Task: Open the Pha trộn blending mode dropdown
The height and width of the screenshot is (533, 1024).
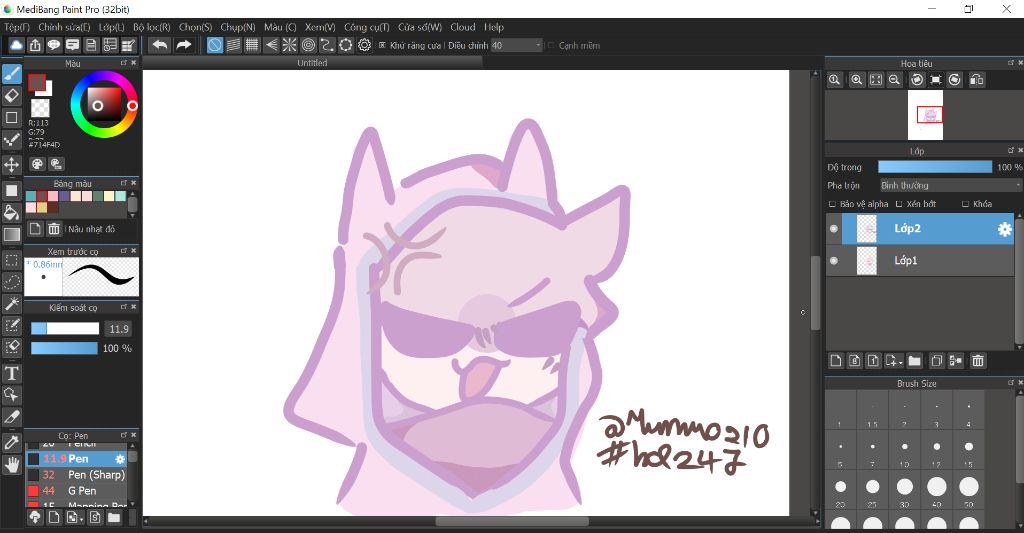Action: (x=950, y=186)
